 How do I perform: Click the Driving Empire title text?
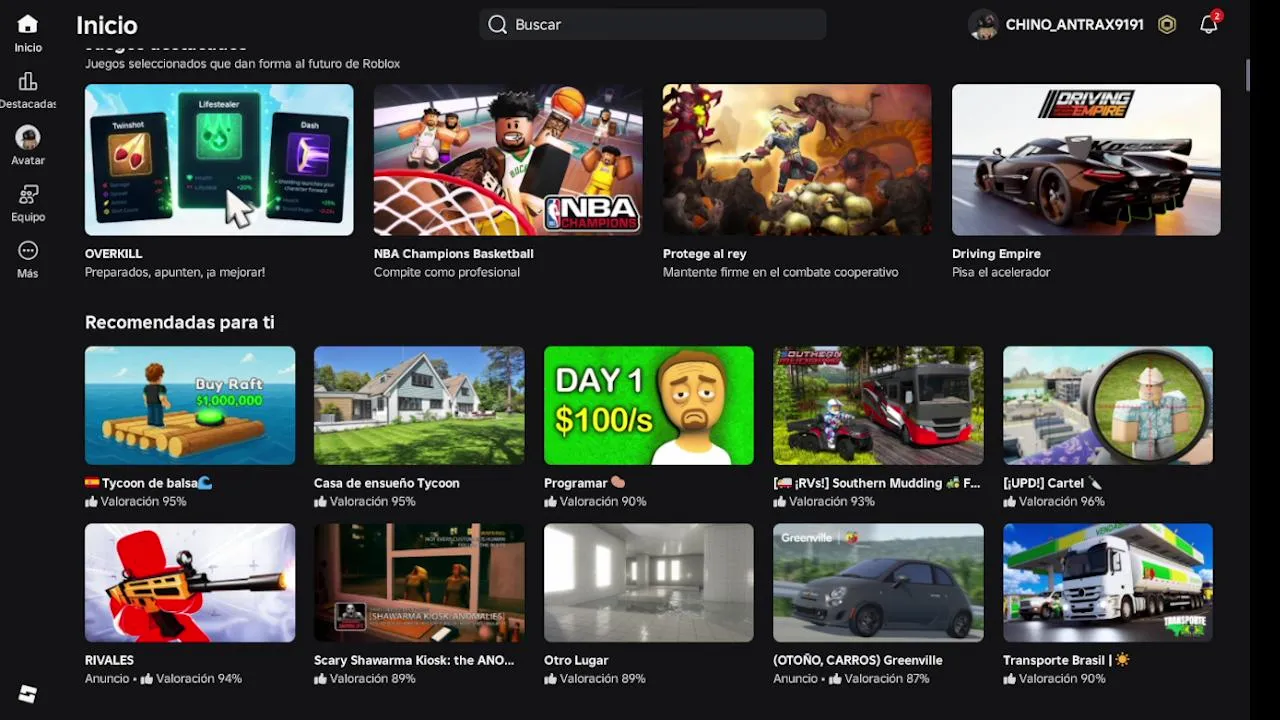click(x=996, y=254)
